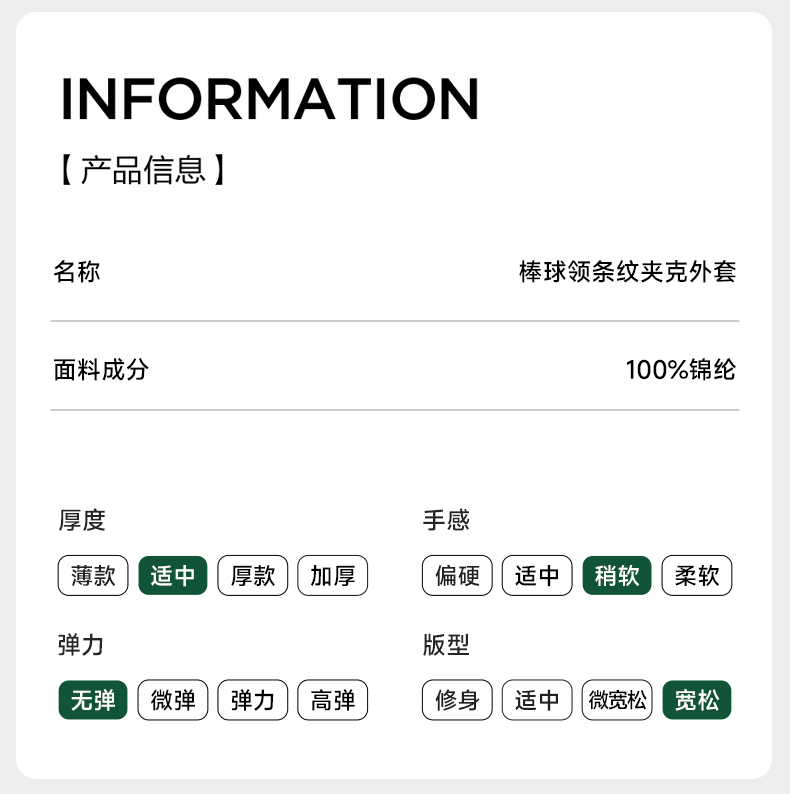Choose 弹力 tag under elasticity
This screenshot has width=790, height=794.
[253, 700]
